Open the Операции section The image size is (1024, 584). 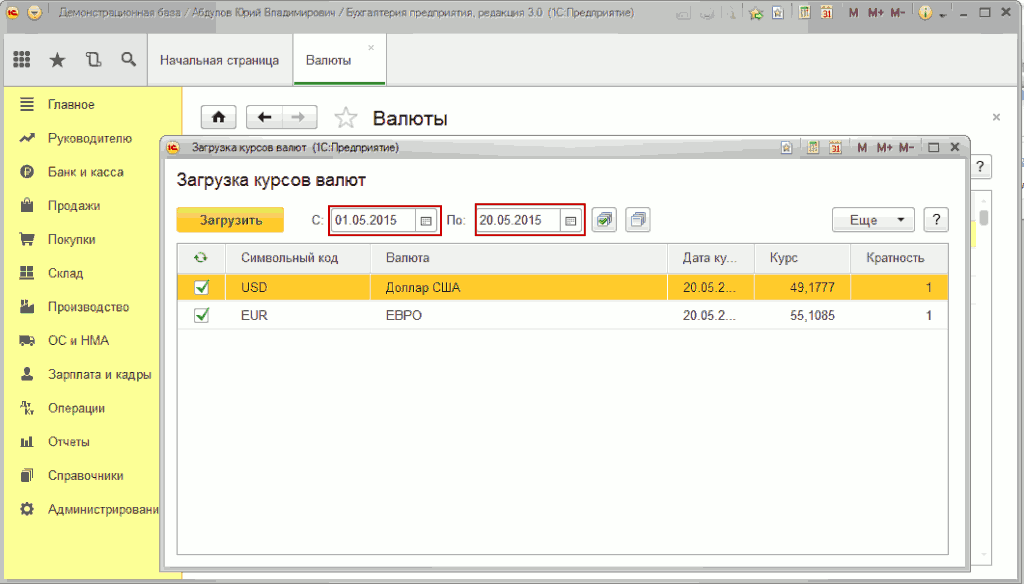(76, 408)
